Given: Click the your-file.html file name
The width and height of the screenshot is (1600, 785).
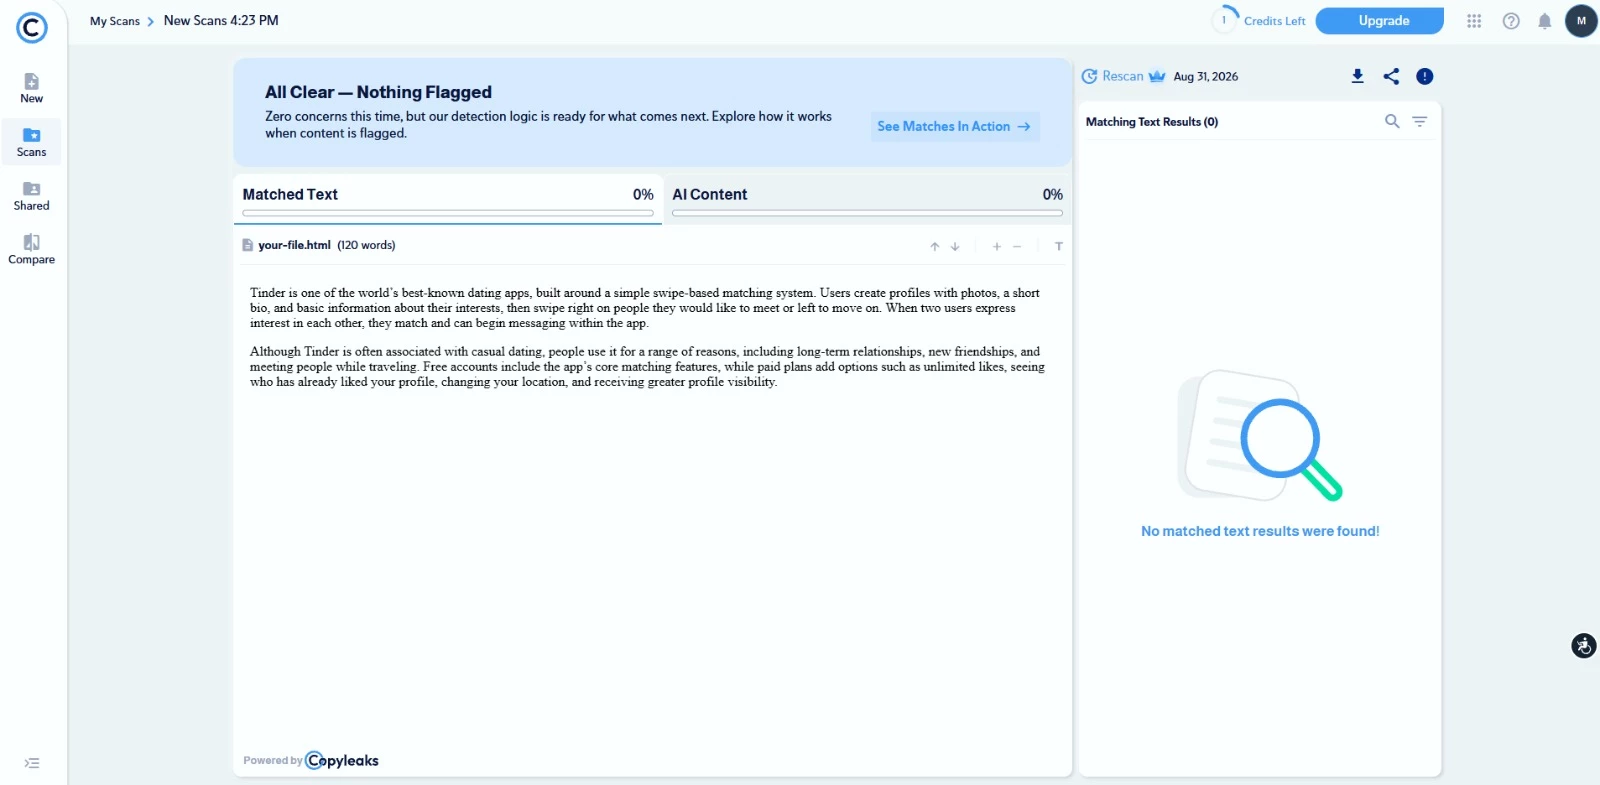Looking at the screenshot, I should [x=294, y=245].
